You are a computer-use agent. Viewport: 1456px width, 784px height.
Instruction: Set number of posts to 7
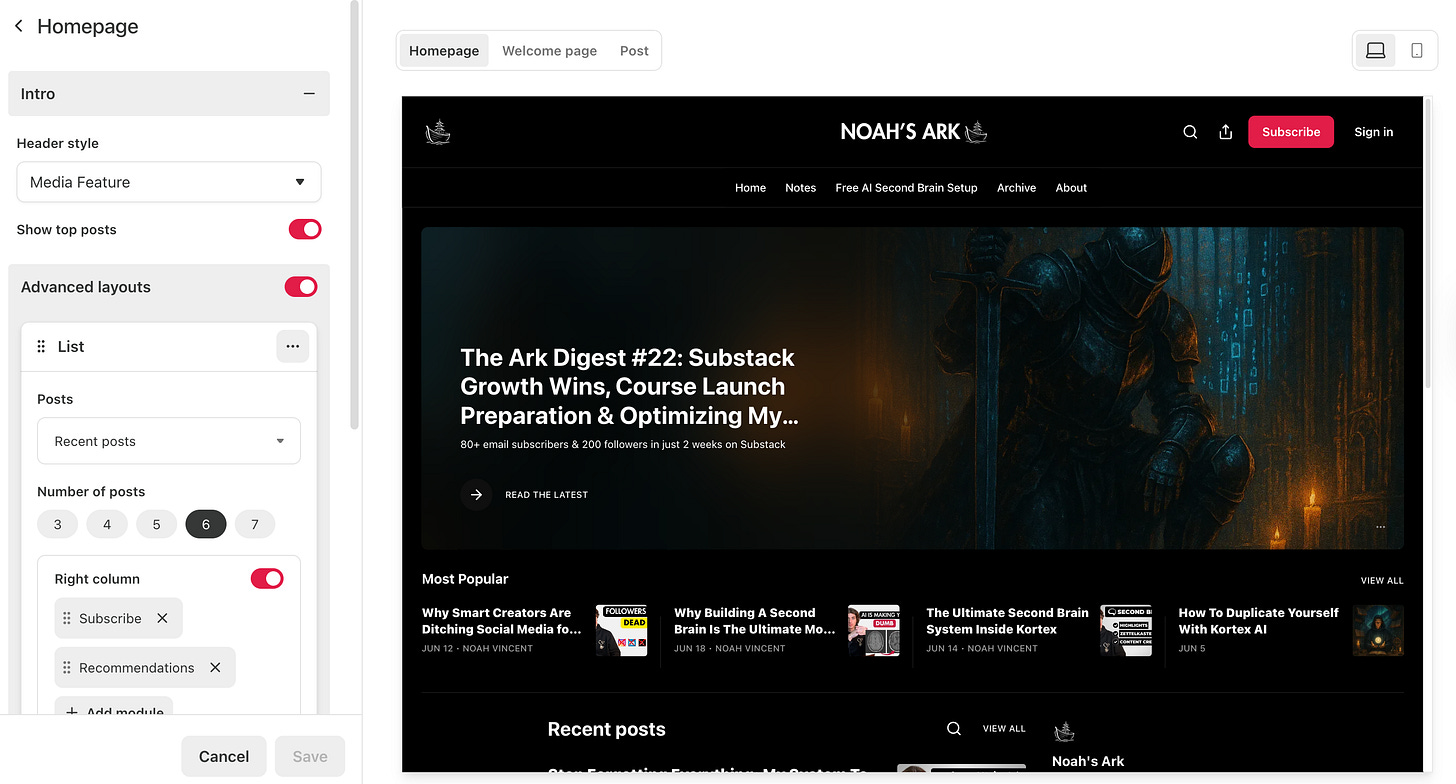255,524
